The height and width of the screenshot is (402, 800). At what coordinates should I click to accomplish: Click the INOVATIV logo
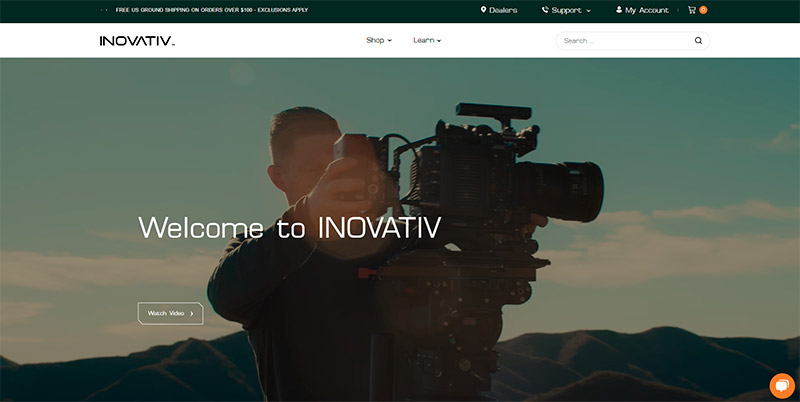coord(137,41)
